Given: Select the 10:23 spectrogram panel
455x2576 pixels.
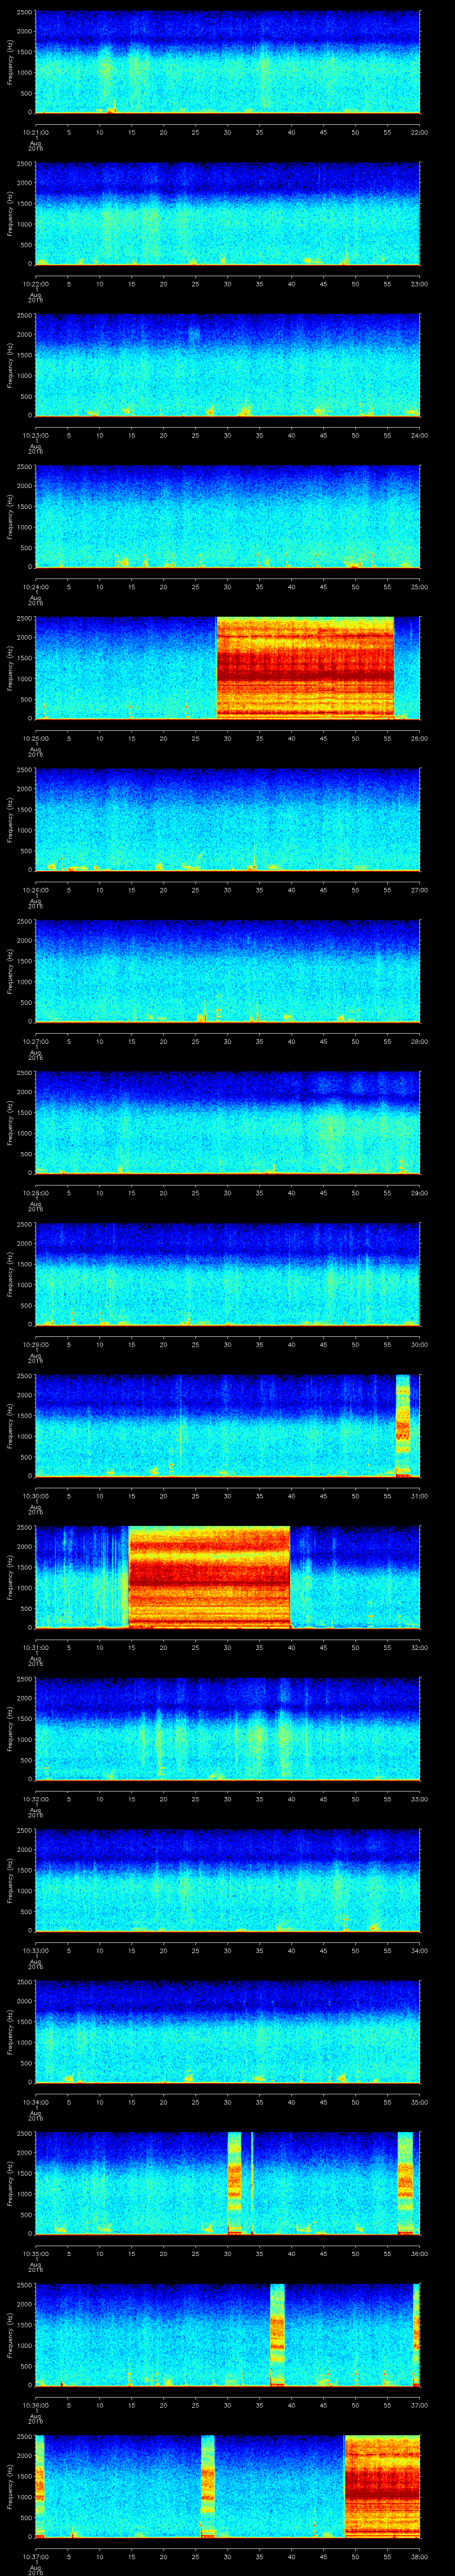Looking at the screenshot, I should (x=227, y=364).
